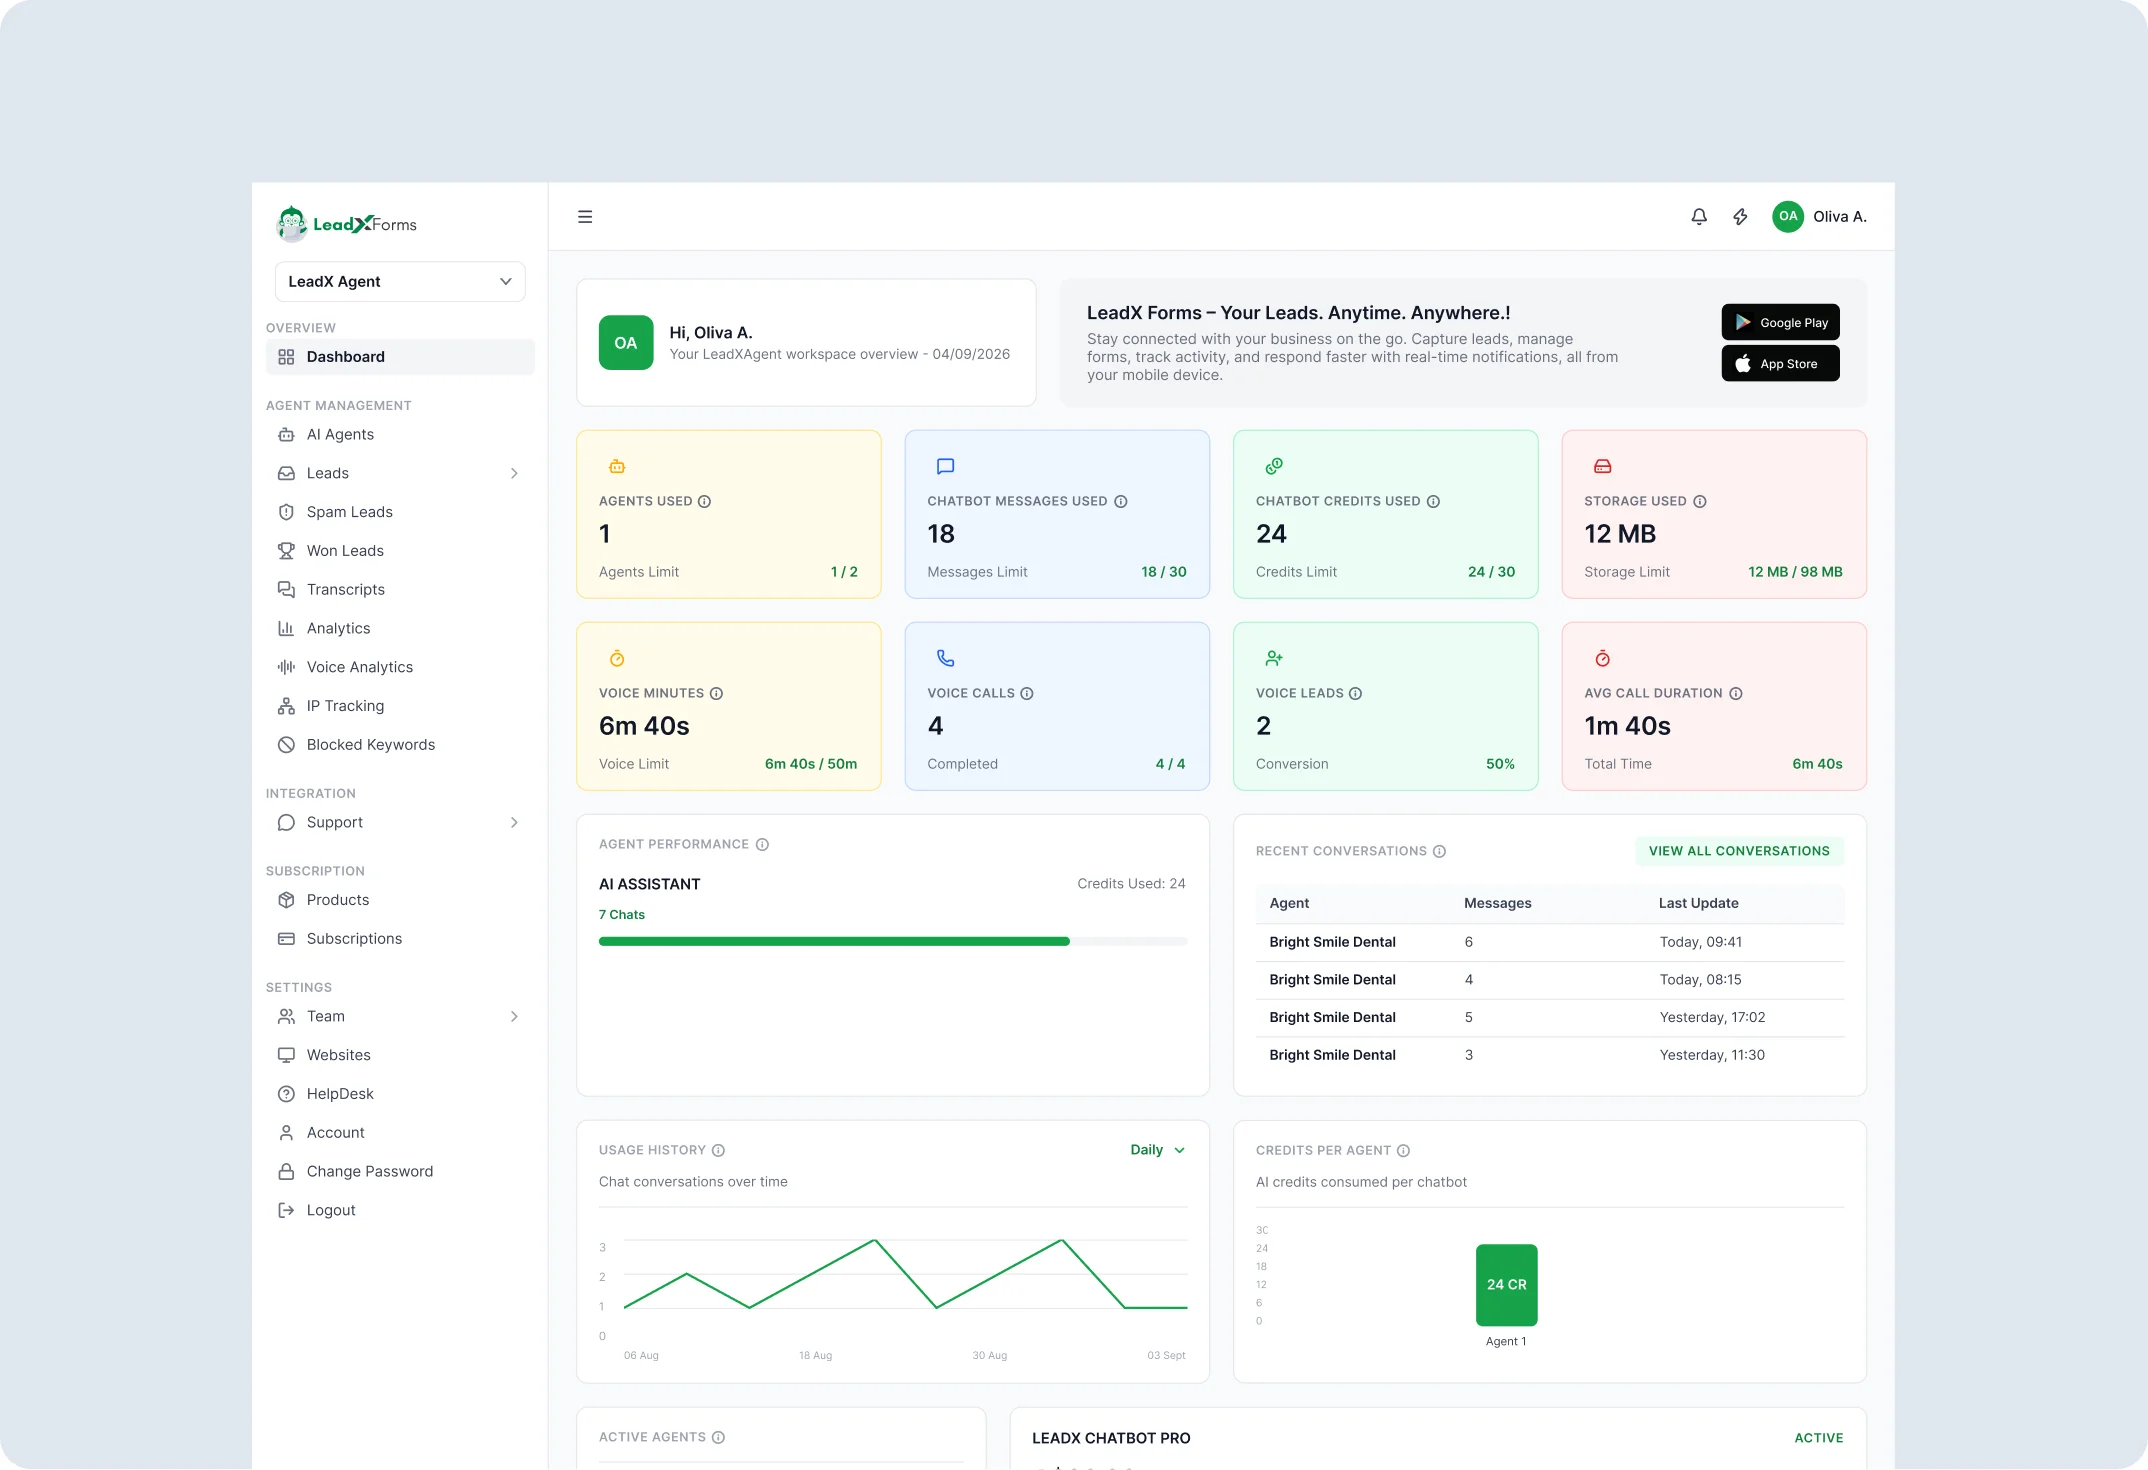Click the OA avatar in the top bar

coord(1788,217)
